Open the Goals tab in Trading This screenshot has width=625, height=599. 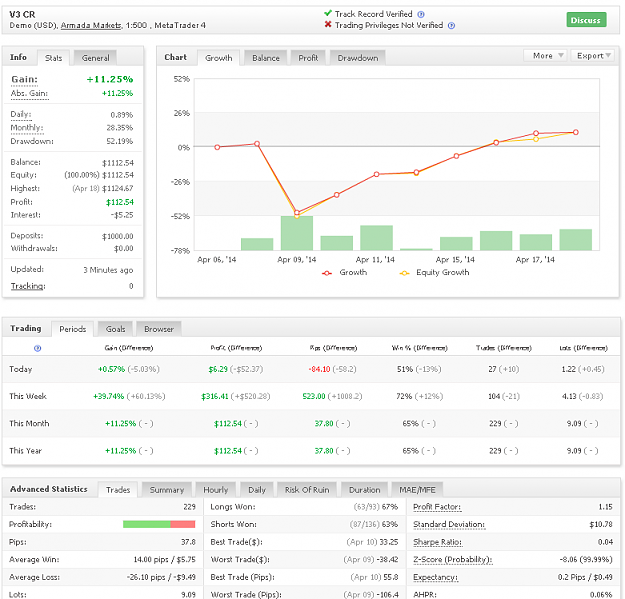coord(115,329)
